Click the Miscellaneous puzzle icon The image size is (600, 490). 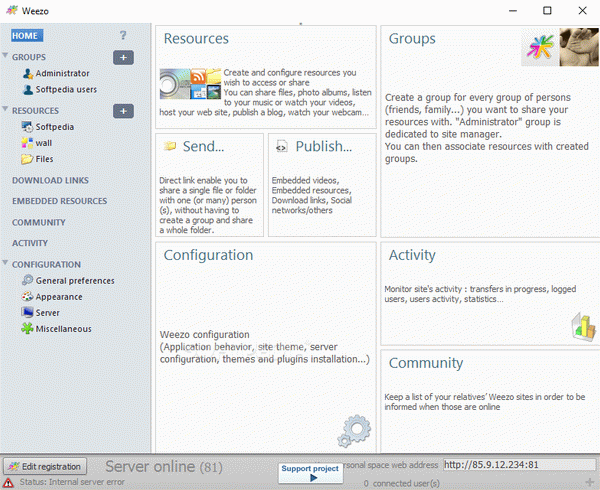tap(27, 329)
